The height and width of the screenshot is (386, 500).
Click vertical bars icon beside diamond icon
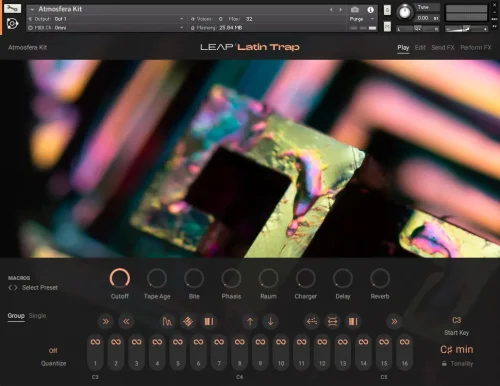(209, 321)
